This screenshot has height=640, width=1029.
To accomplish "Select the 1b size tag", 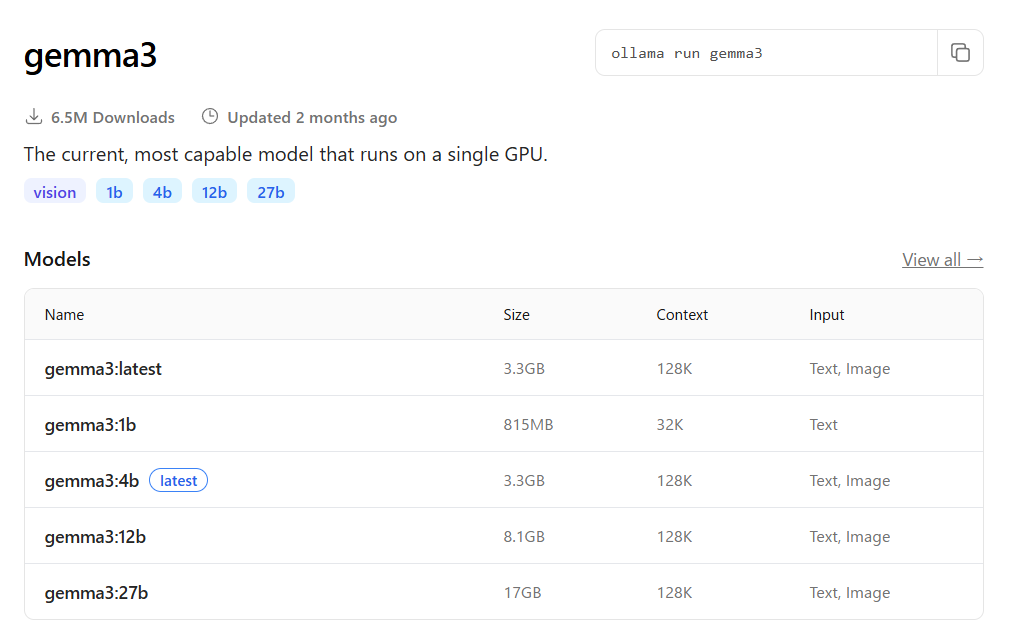I will tap(115, 192).
